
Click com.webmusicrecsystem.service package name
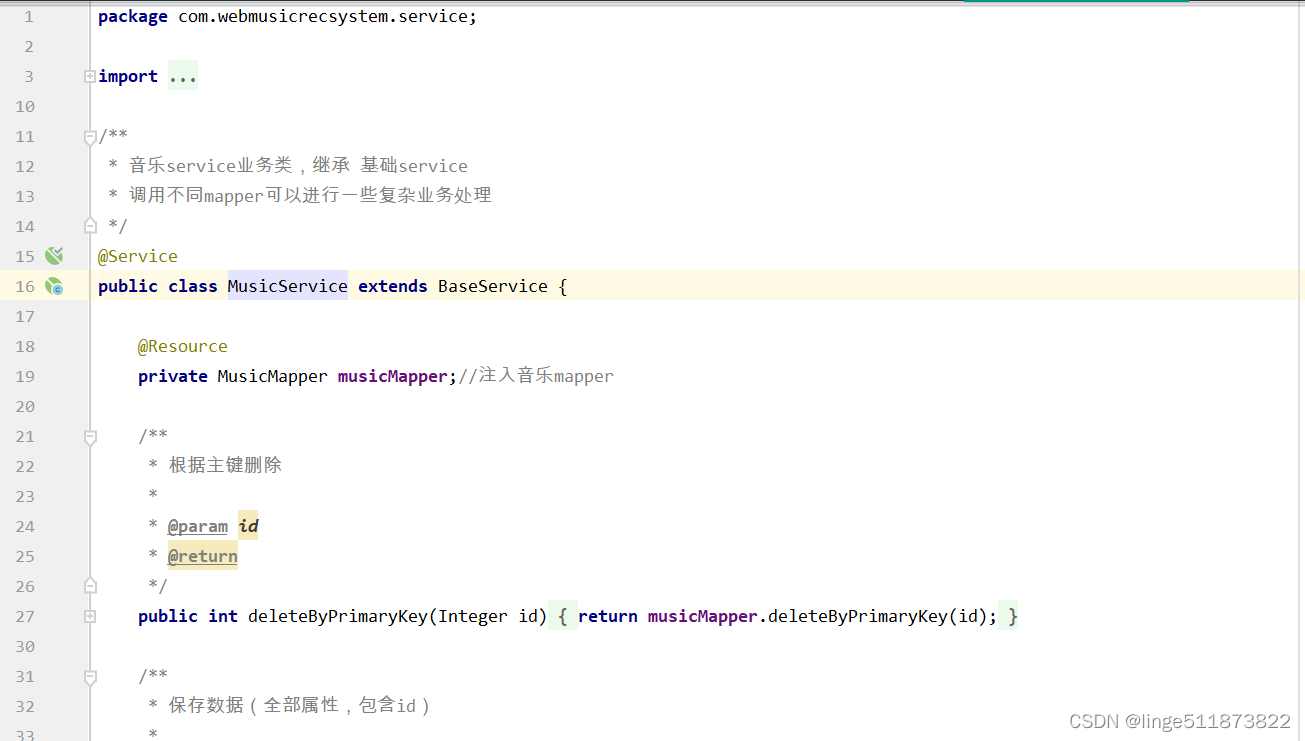[323, 17]
